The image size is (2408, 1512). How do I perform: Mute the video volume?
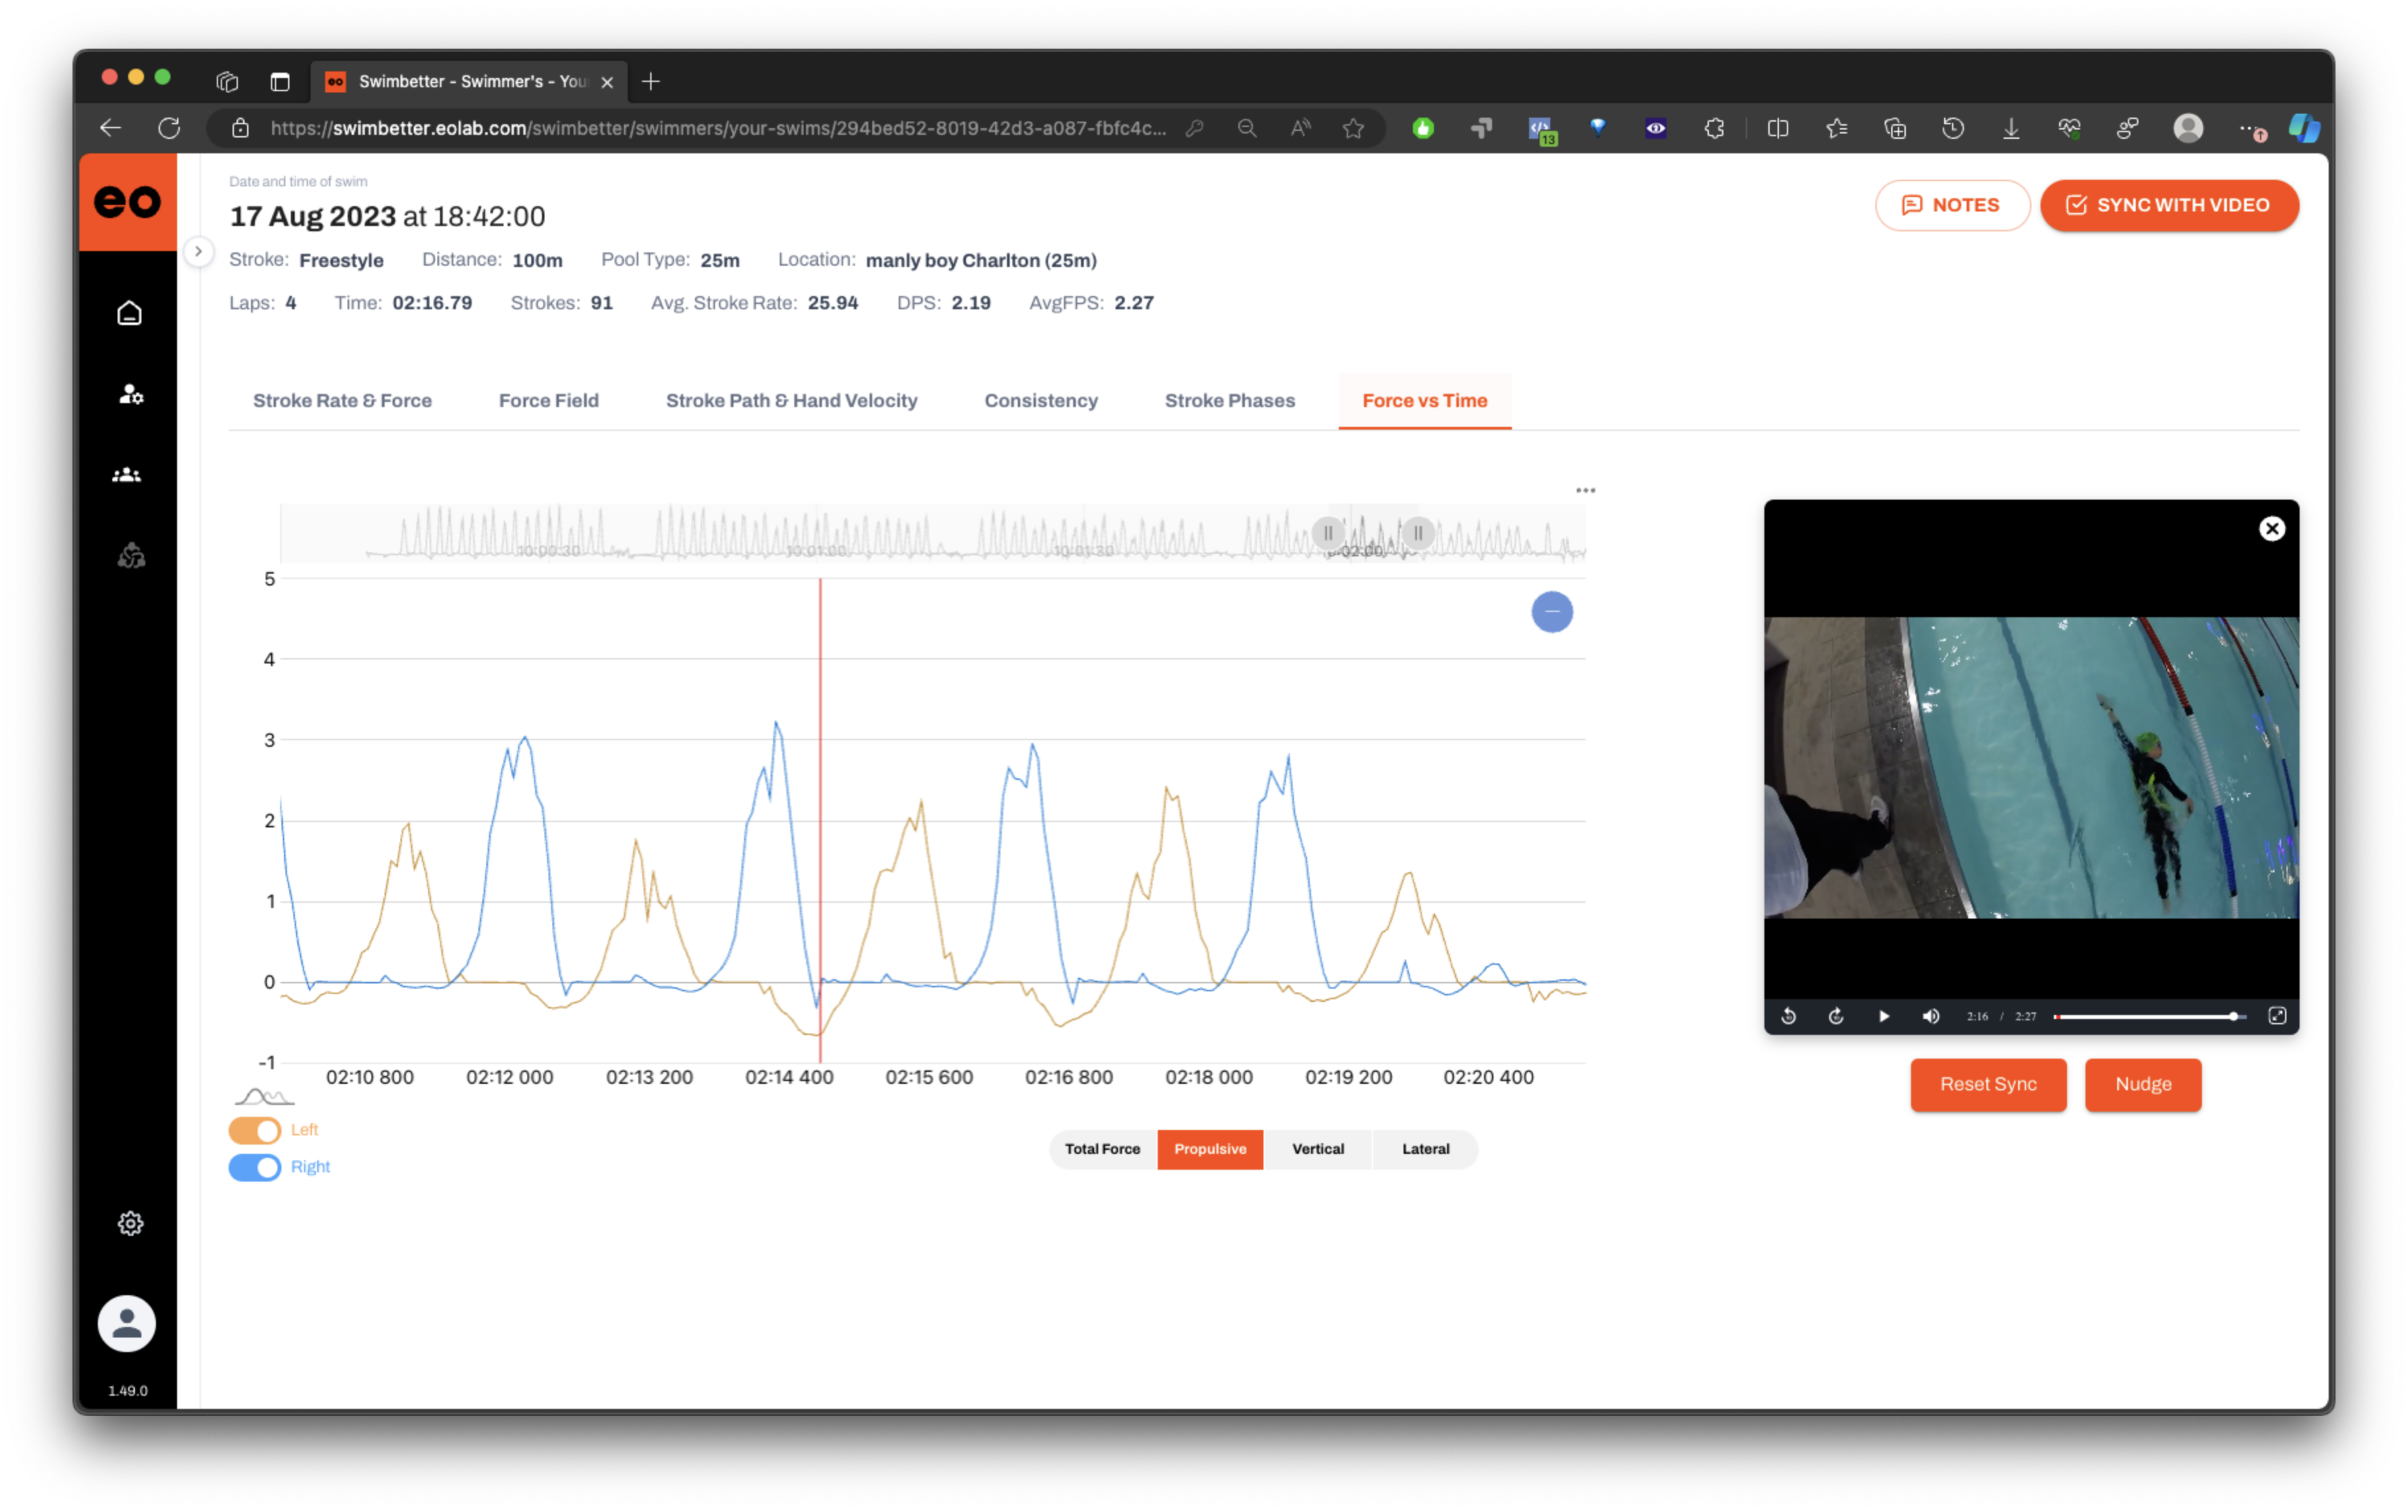1931,1016
